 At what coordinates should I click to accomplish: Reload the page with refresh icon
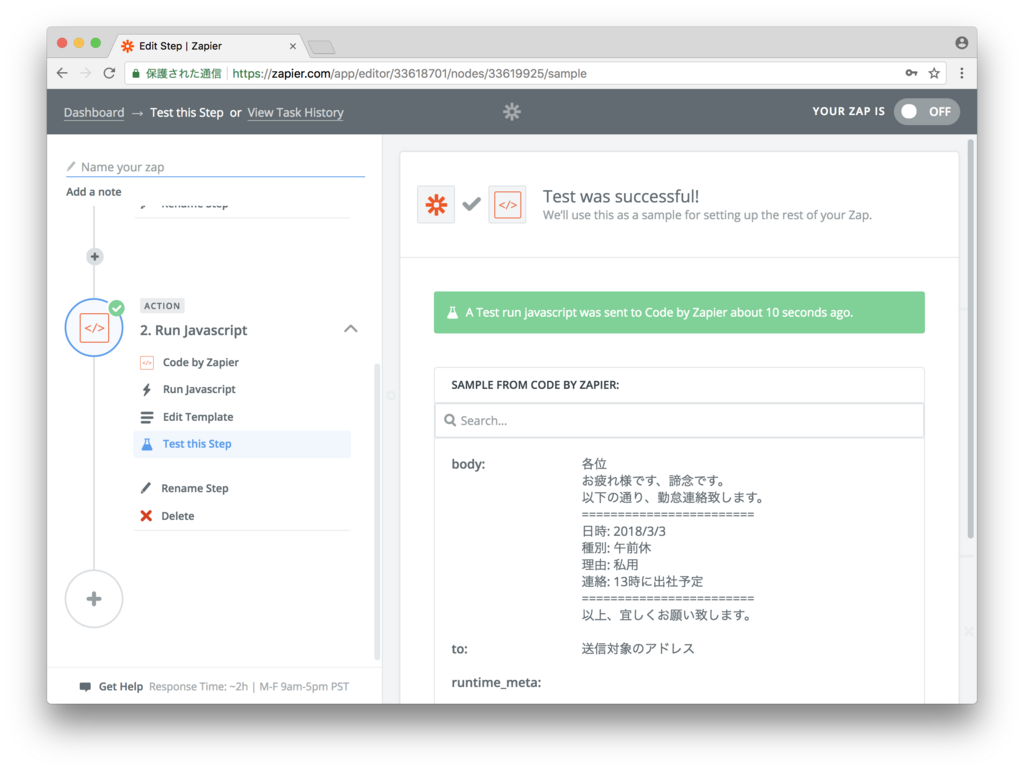point(109,73)
